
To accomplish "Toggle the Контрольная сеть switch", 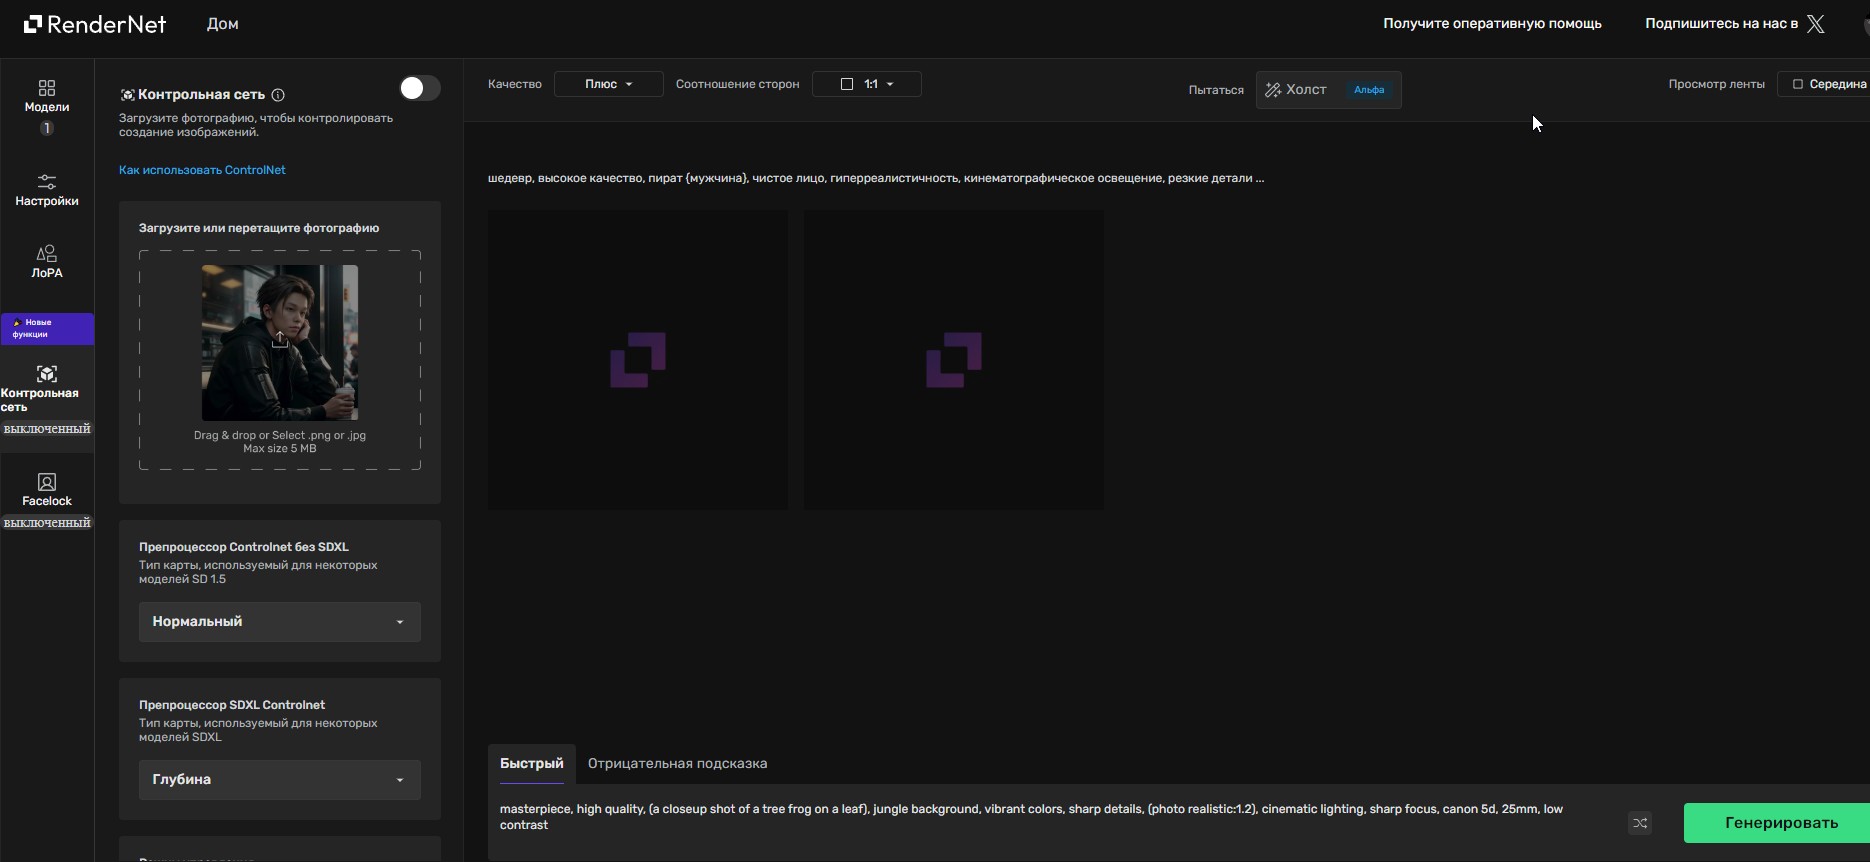I will click(419, 89).
